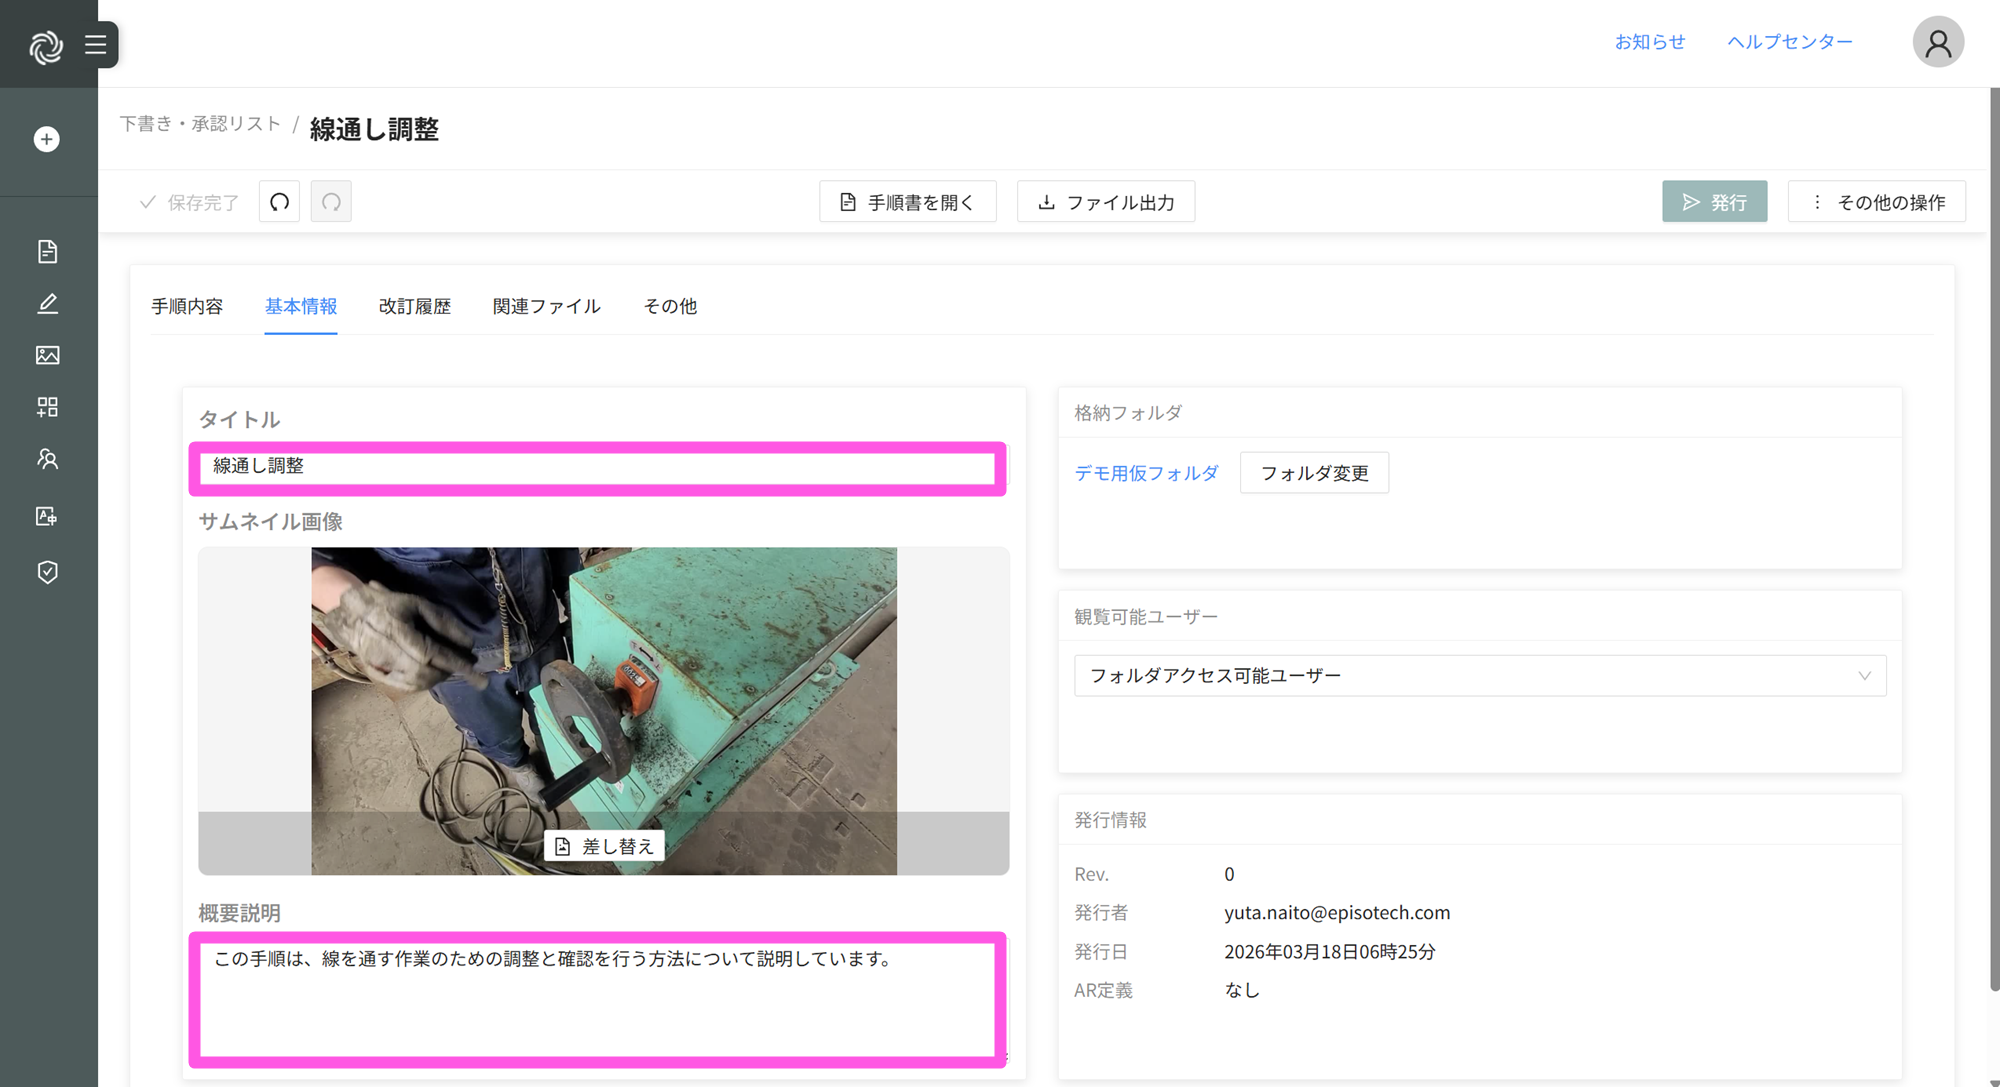Screen dimensions: 2000x1087
Task: Click the 差し替え thumbnail replace button
Action: (604, 846)
